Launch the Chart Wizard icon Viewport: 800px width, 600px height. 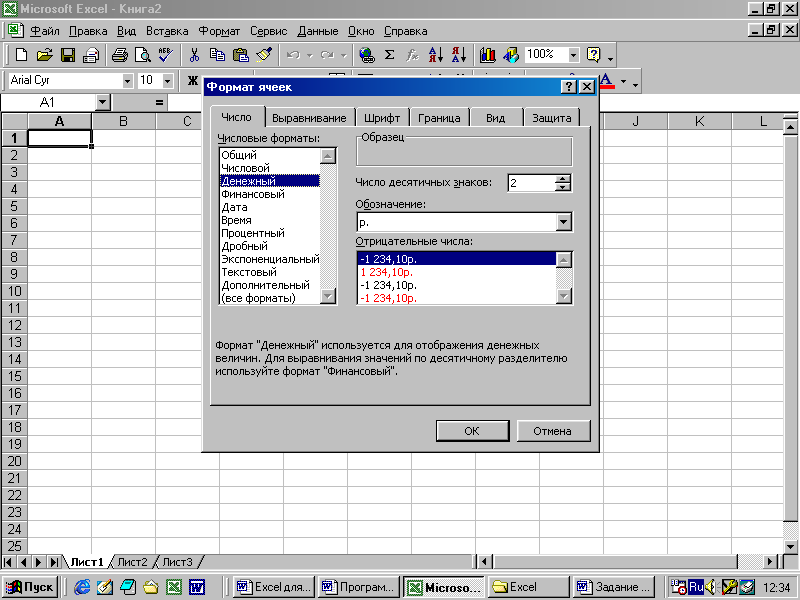pyautogui.click(x=488, y=55)
